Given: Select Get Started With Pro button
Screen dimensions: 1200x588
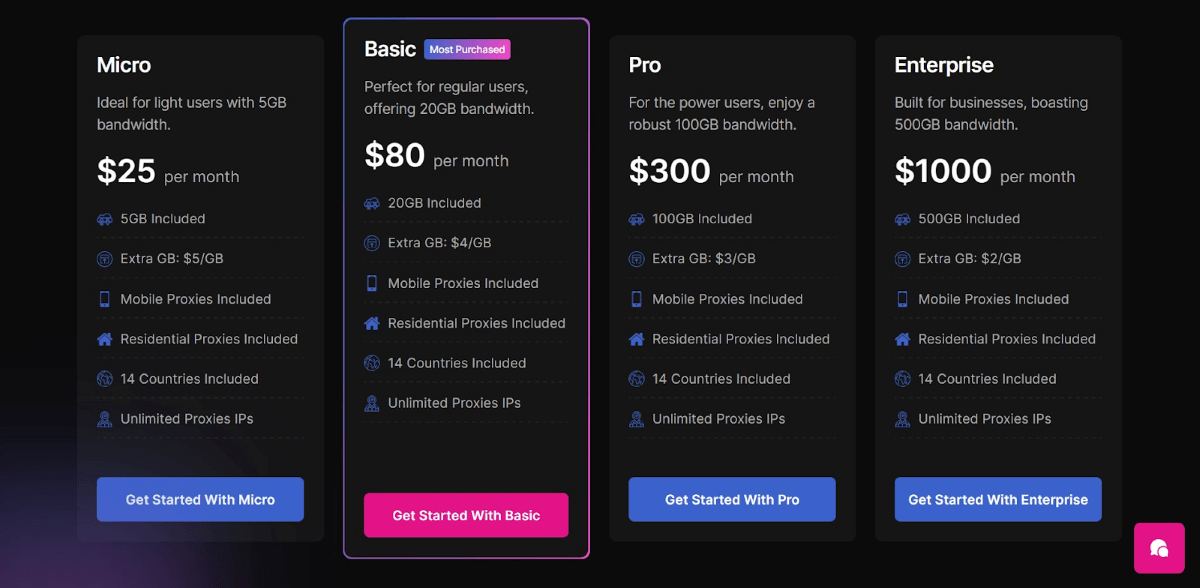Looking at the screenshot, I should [x=732, y=499].
